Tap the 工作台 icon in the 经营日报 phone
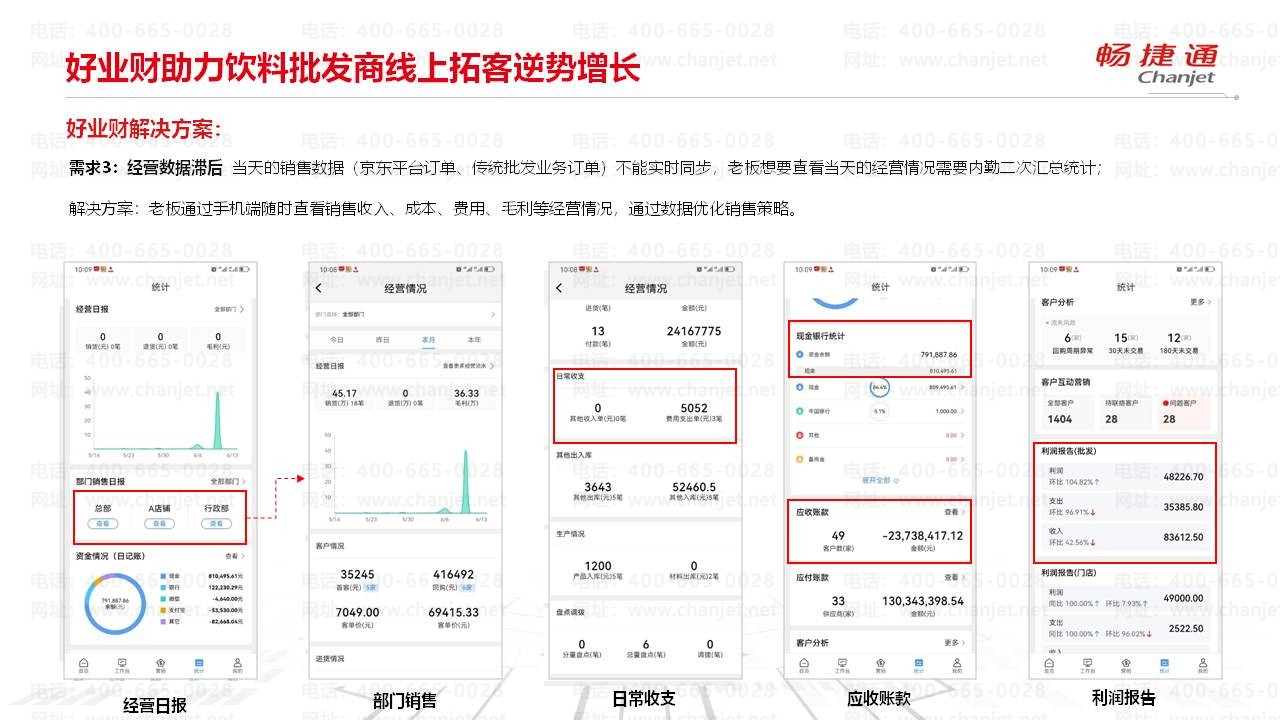This screenshot has height=720, width=1280. click(122, 664)
